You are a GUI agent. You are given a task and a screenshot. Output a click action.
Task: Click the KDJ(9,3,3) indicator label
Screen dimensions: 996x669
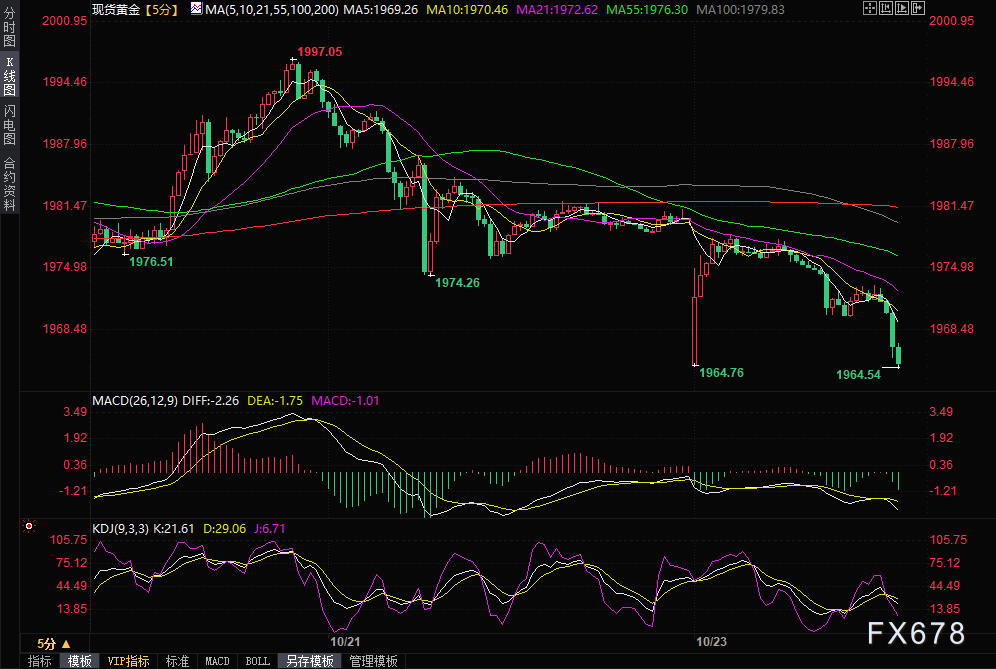[x=121, y=529]
